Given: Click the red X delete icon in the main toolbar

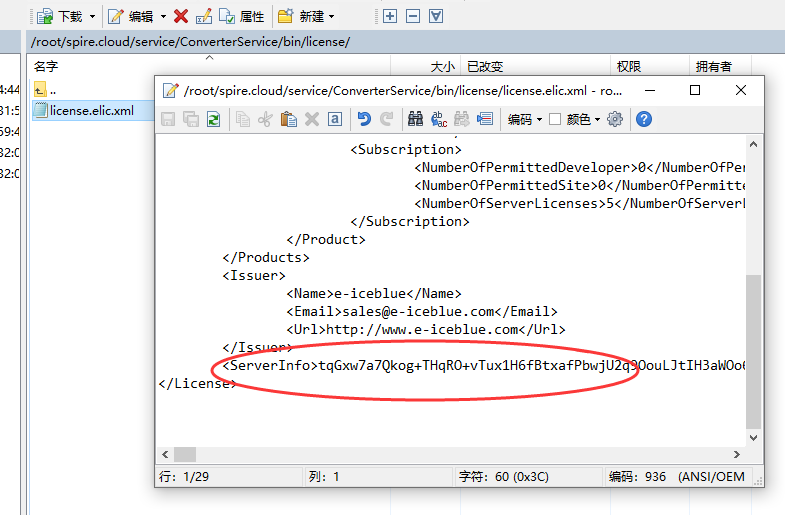Looking at the screenshot, I should [181, 17].
